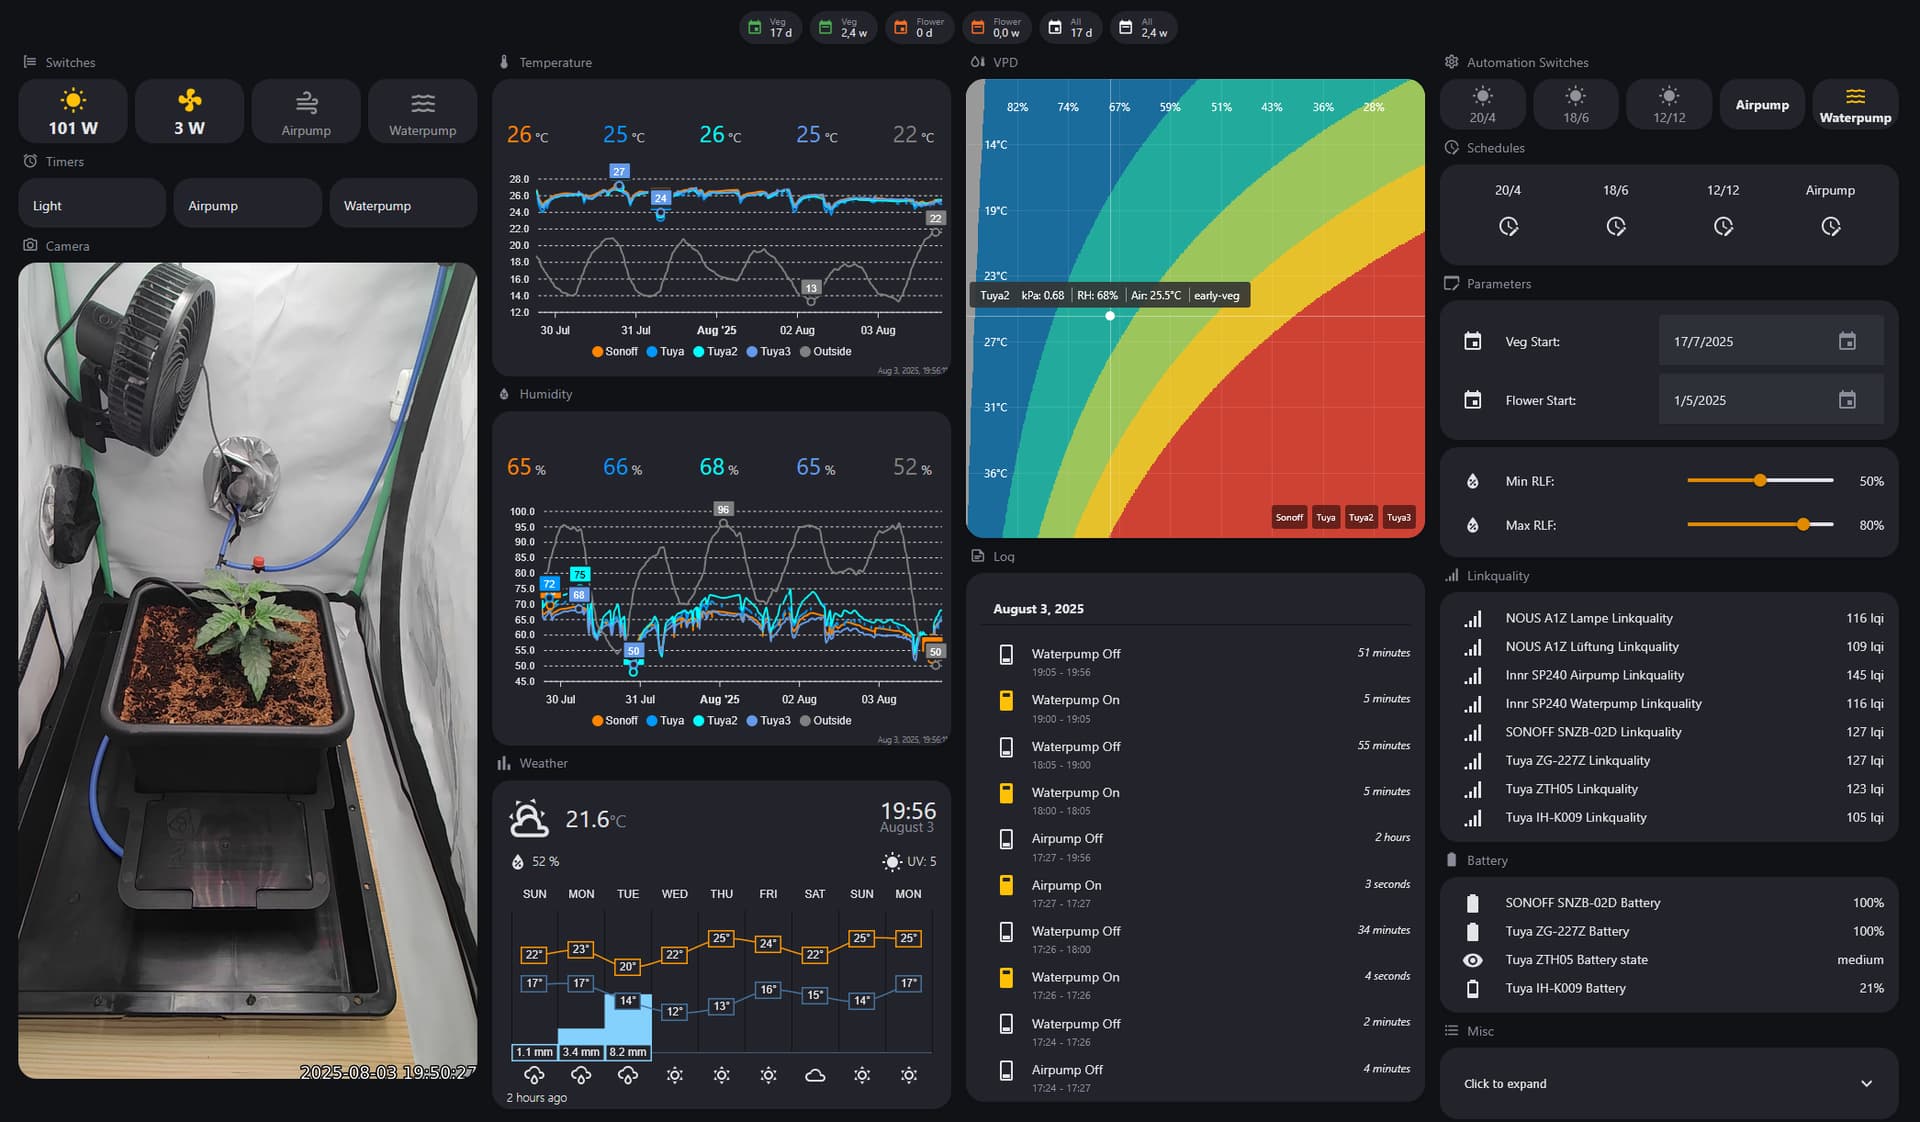Toggle the Airpump switch tile
Screen dimensions: 1920x1122
click(x=306, y=111)
